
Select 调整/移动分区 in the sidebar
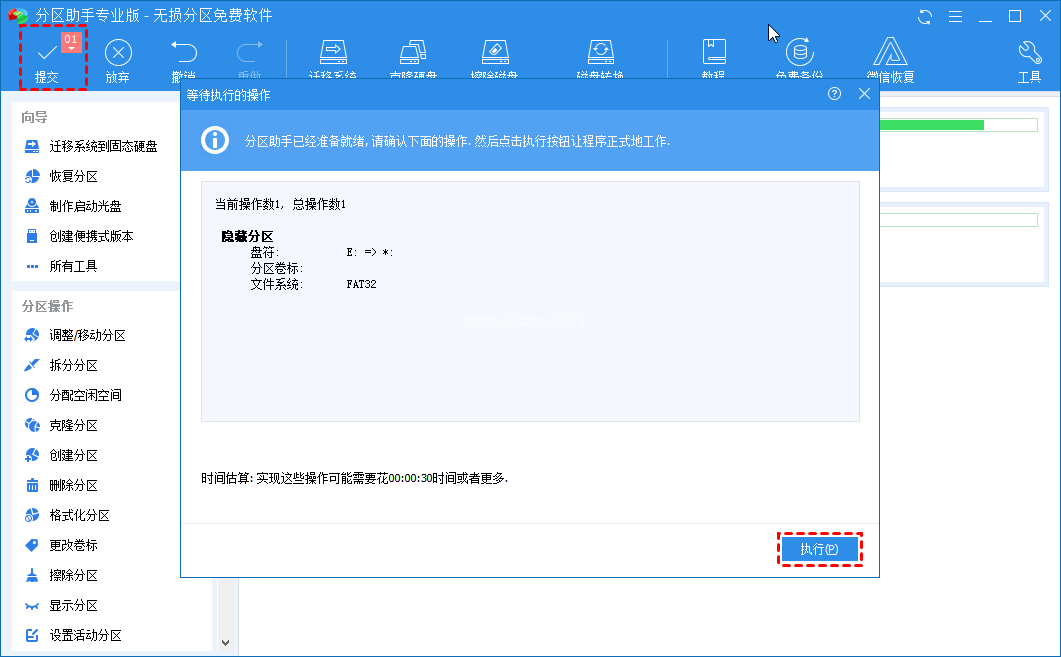pyautogui.click(x=87, y=335)
